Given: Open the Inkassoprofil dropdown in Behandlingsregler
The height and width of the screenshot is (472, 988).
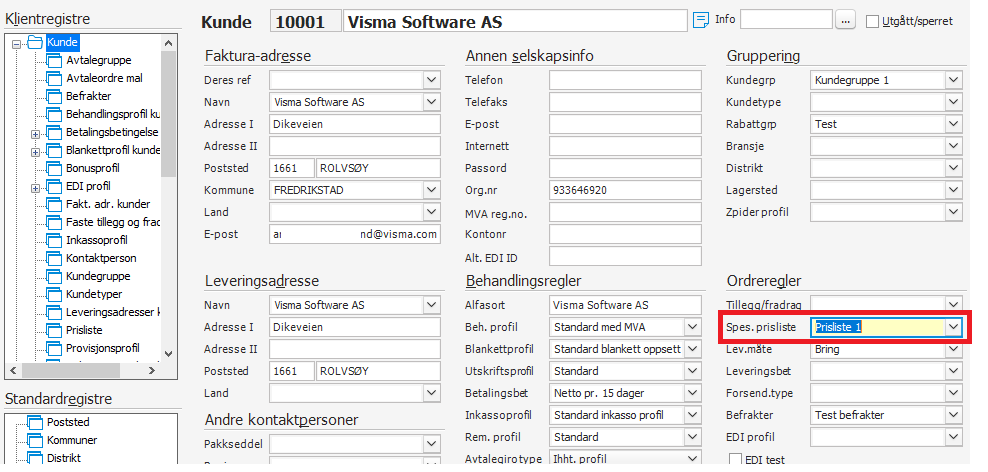Looking at the screenshot, I should point(692,415).
